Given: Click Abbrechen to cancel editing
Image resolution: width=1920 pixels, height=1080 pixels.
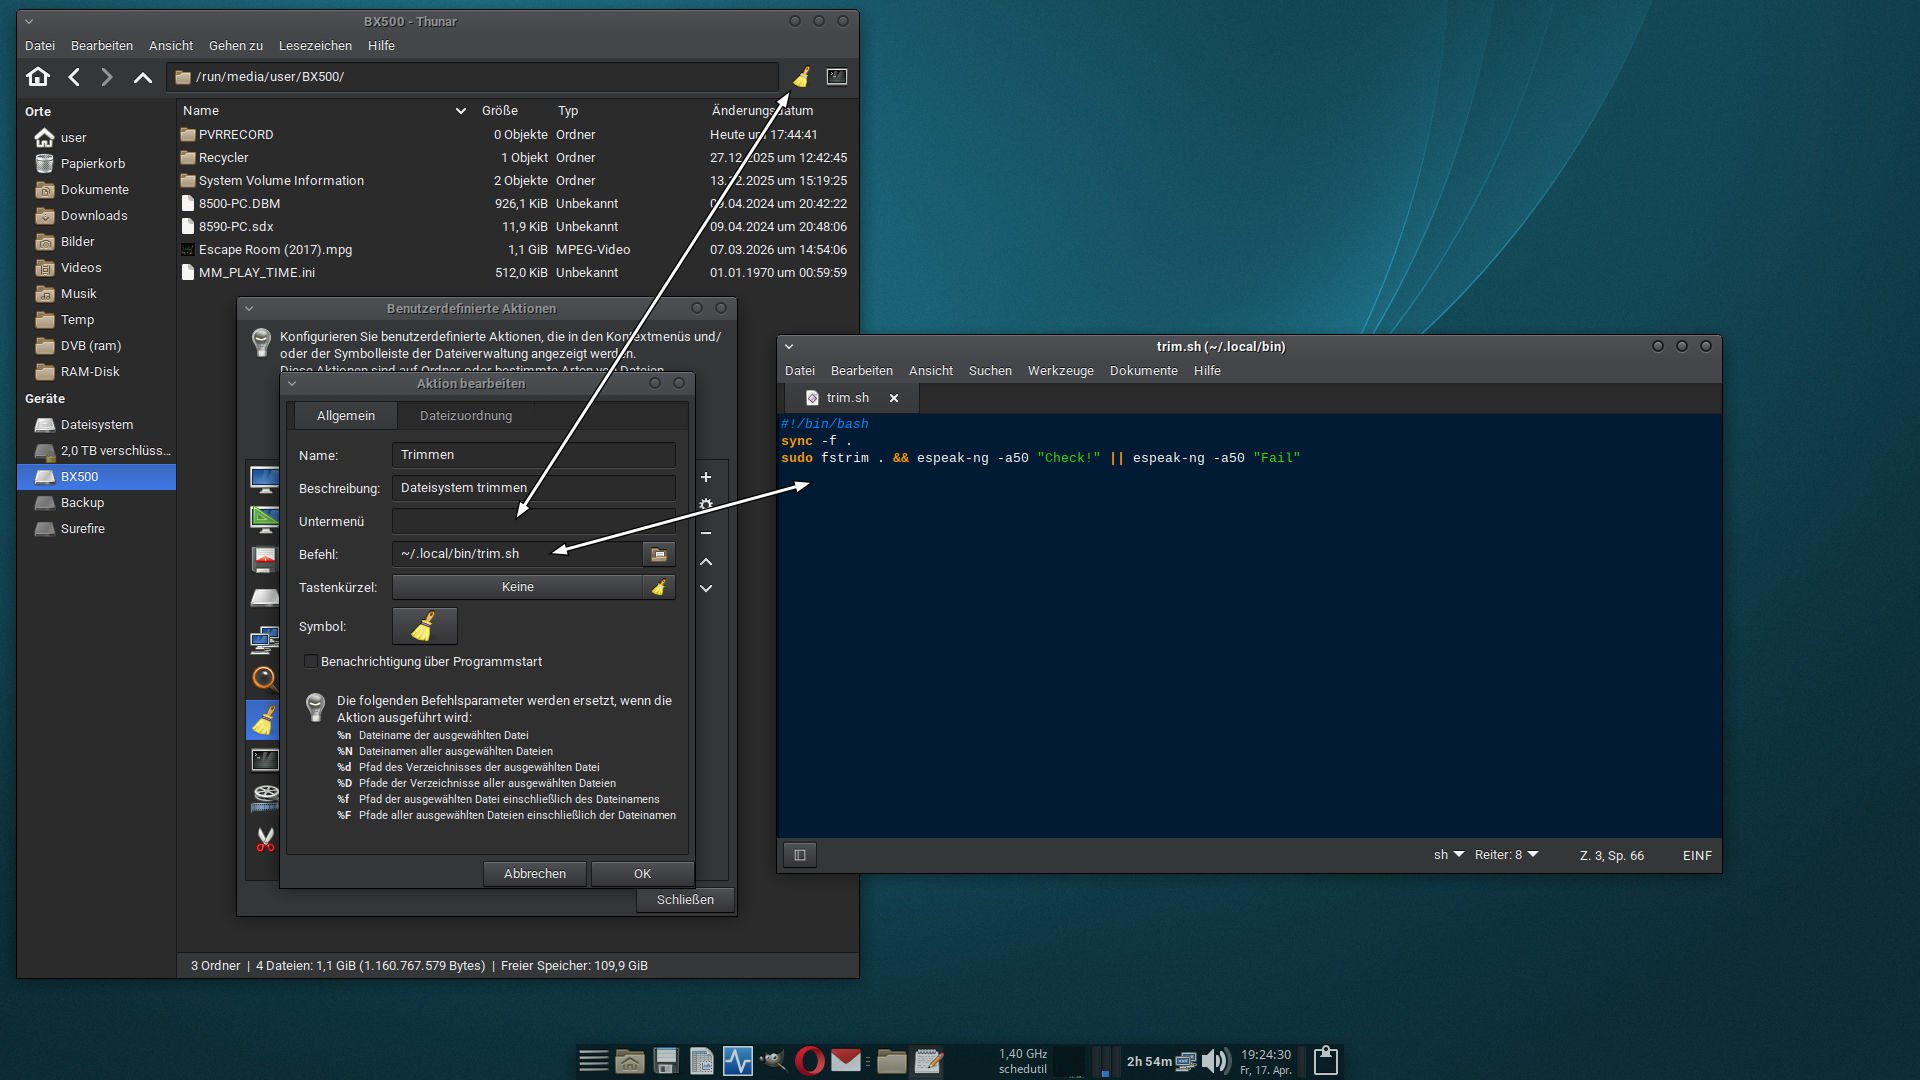Looking at the screenshot, I should click(x=535, y=874).
